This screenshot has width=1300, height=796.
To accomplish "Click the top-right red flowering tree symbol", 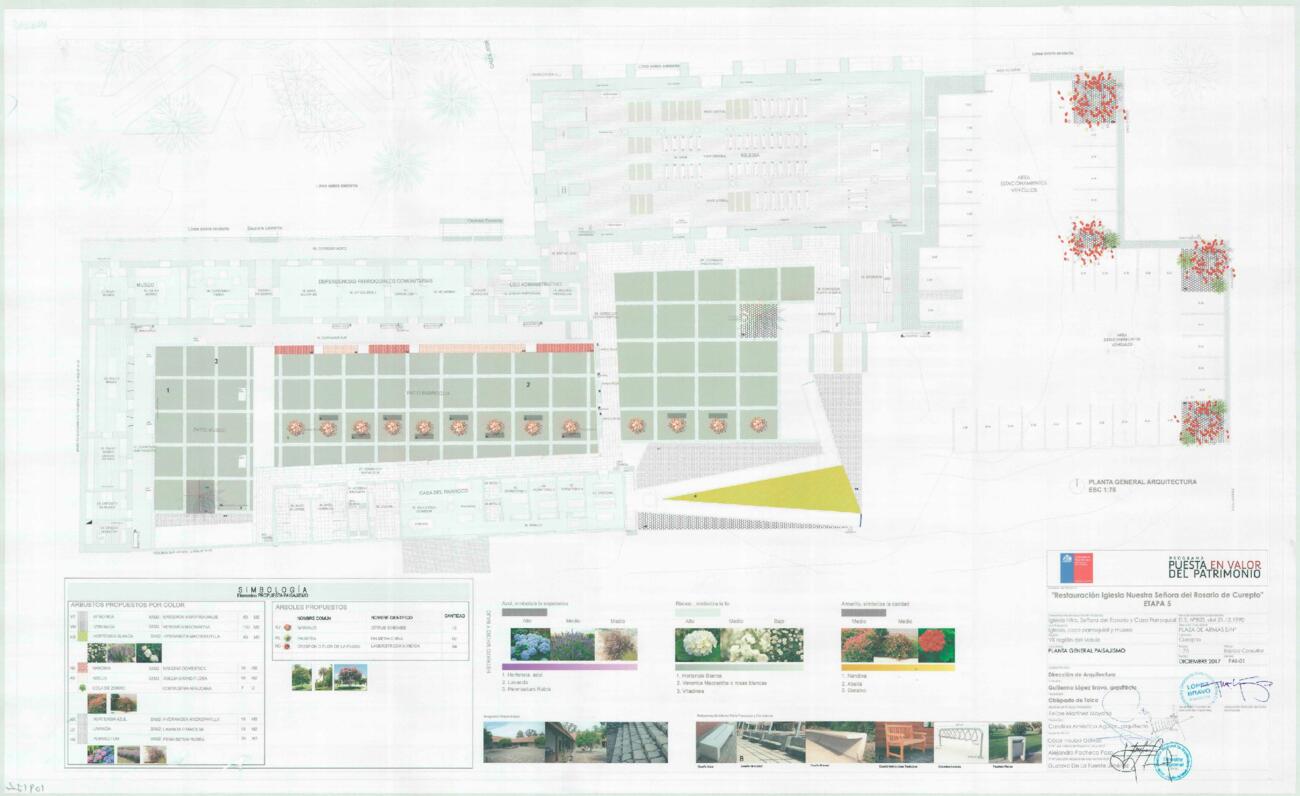I will [1093, 98].
